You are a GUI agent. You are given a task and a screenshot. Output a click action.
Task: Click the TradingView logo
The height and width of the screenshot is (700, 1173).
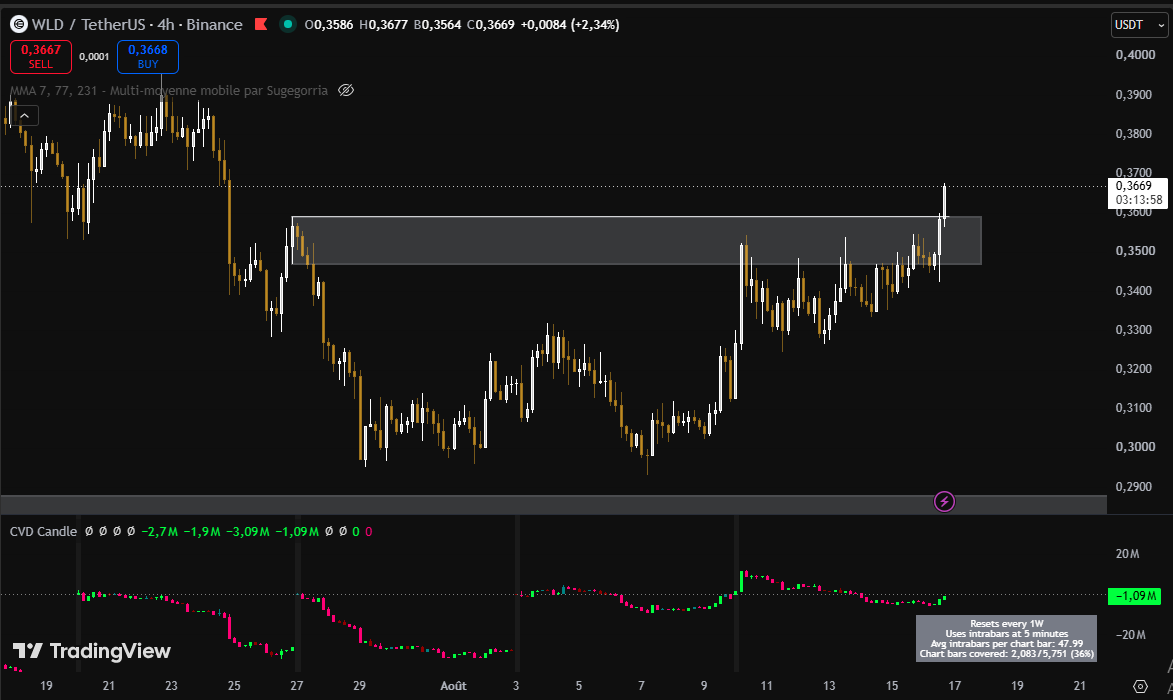[92, 651]
